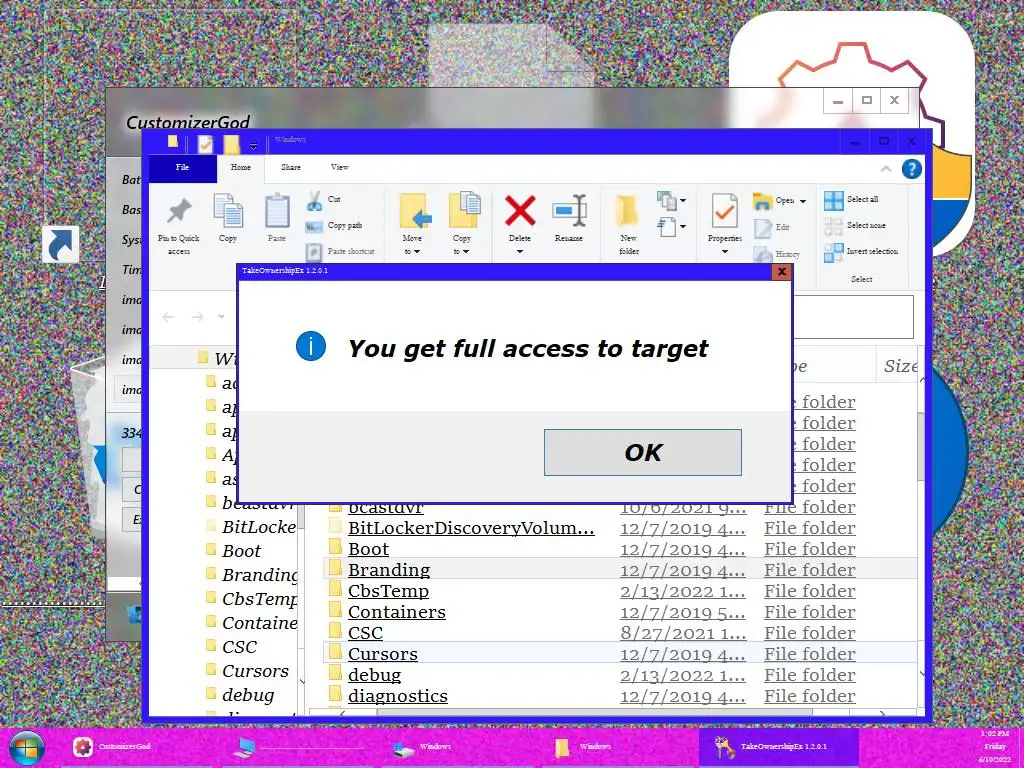Collapse the ribbon with the chevron
The height and width of the screenshot is (768, 1024).
tap(886, 169)
